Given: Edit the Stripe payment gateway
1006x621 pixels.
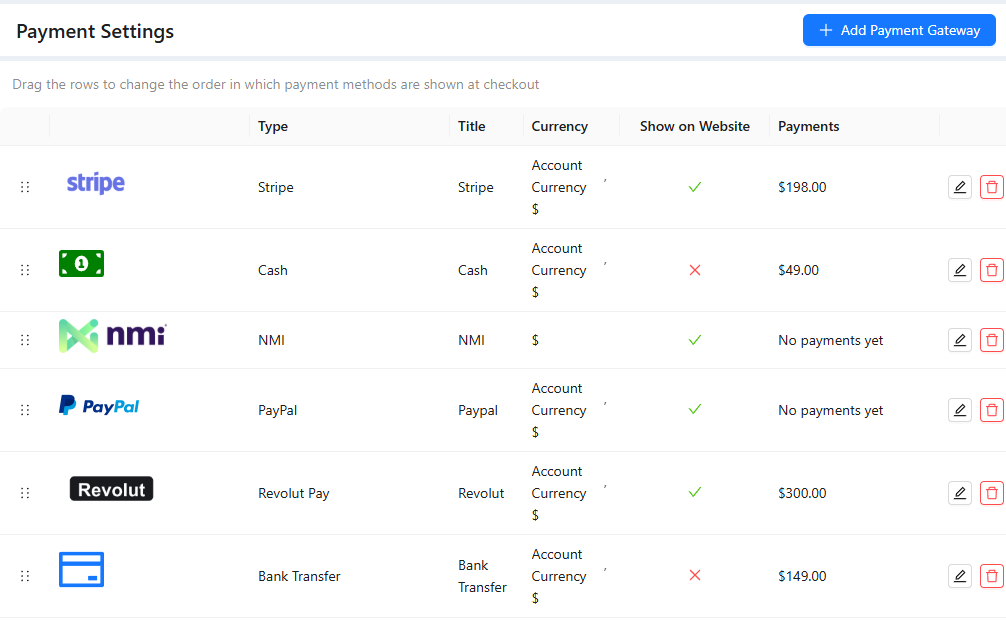Looking at the screenshot, I should click(x=960, y=187).
